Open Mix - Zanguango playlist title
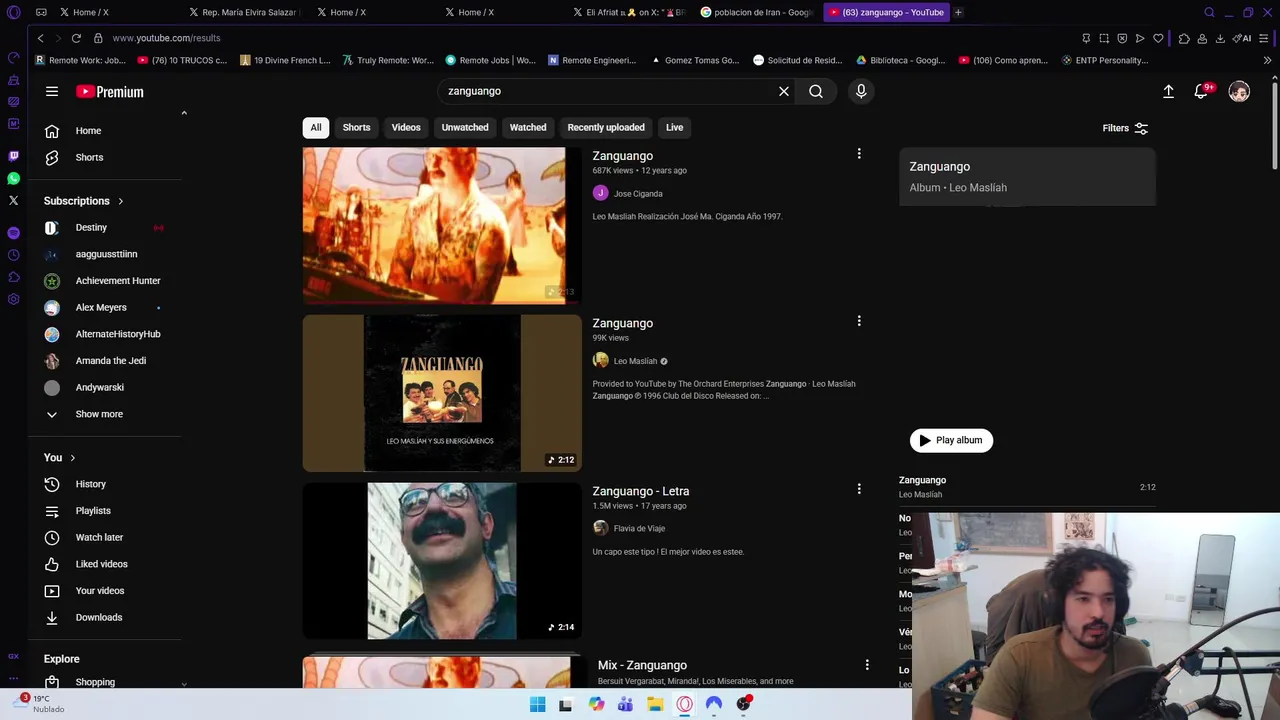The width and height of the screenshot is (1280, 720). point(642,665)
